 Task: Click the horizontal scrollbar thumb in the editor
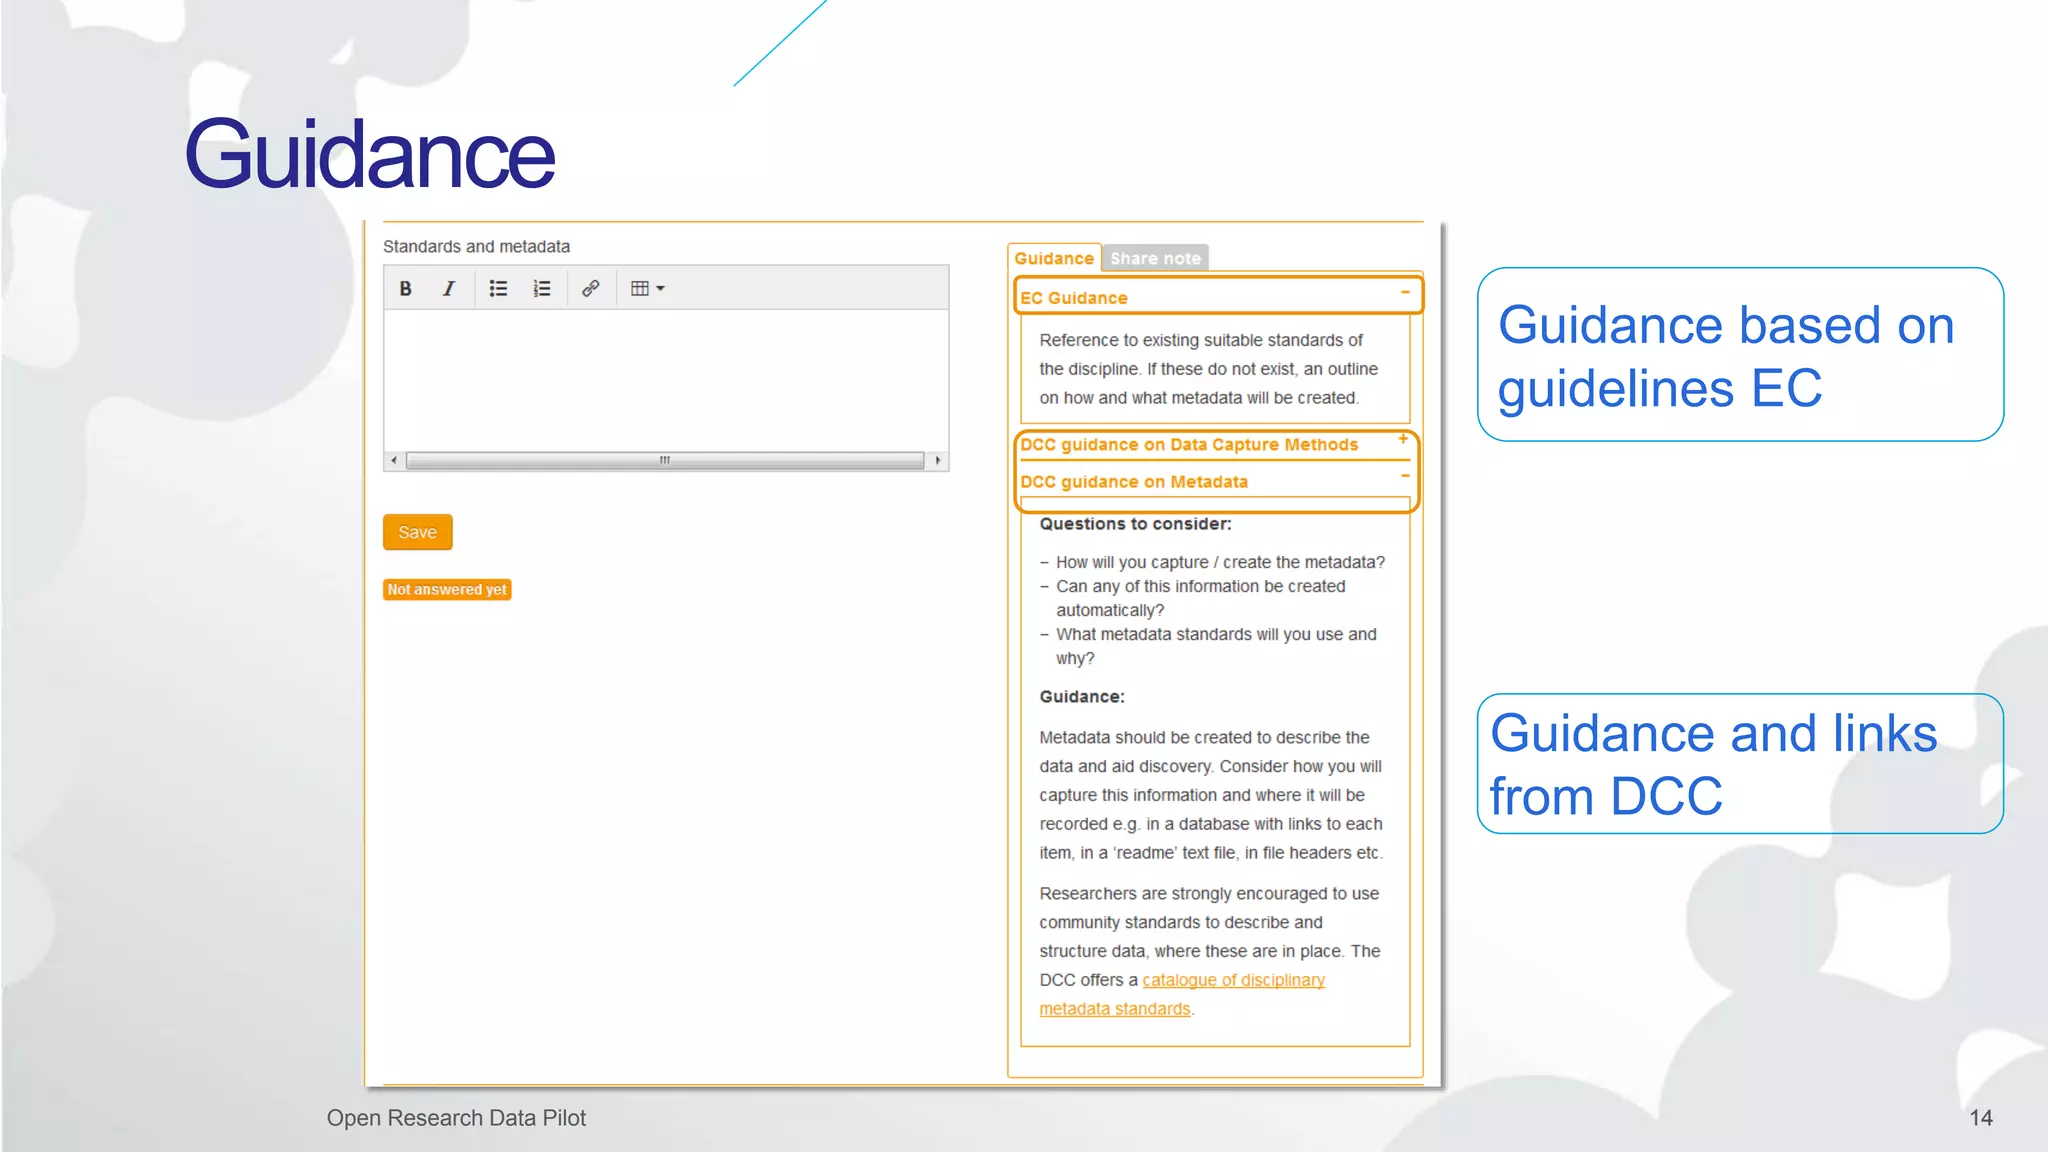(x=665, y=461)
